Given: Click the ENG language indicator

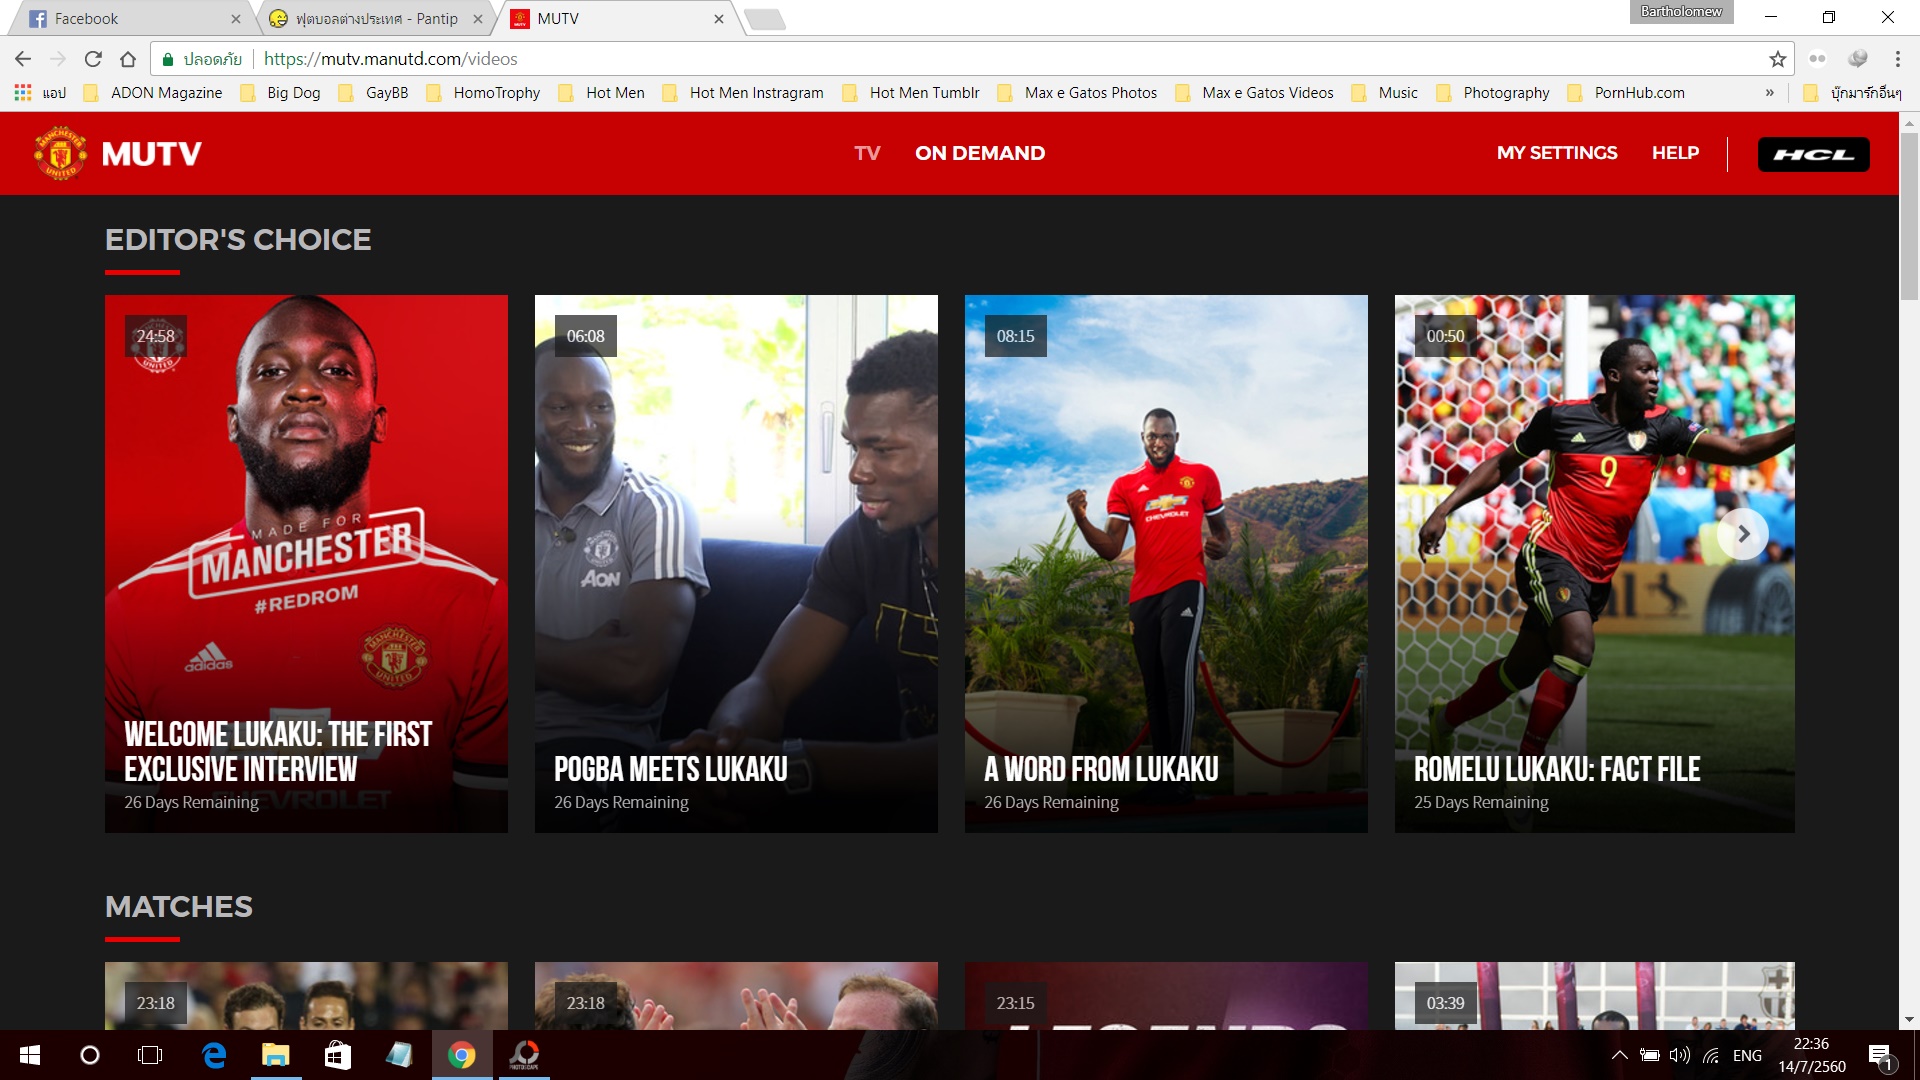Looking at the screenshot, I should pyautogui.click(x=1747, y=1055).
